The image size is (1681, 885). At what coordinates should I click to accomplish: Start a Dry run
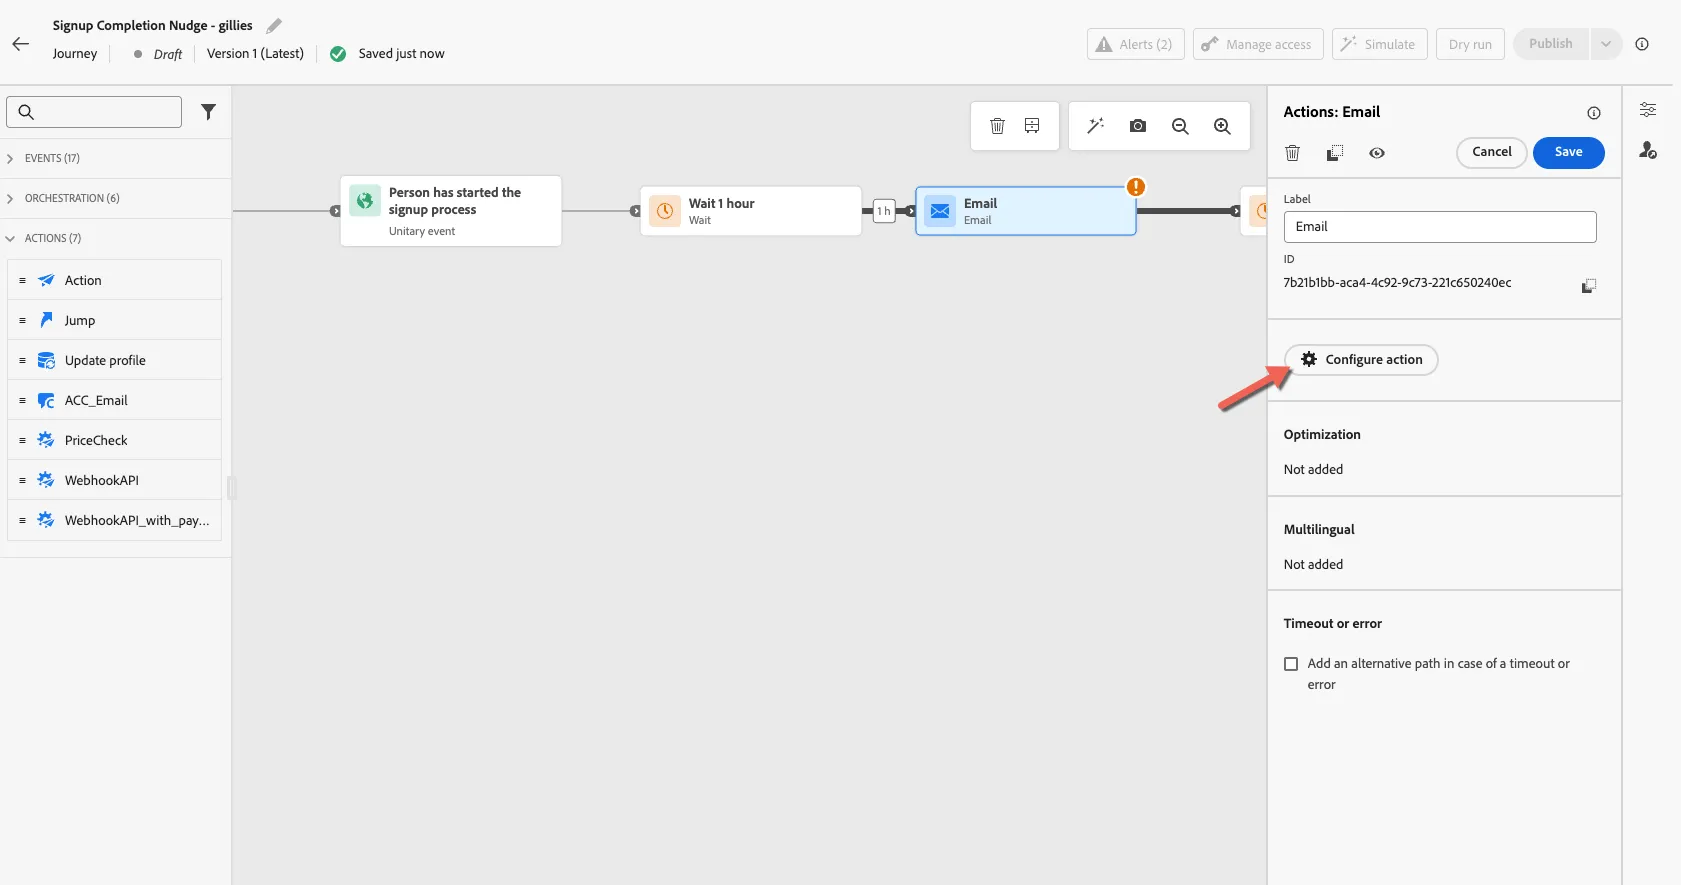tap(1469, 44)
